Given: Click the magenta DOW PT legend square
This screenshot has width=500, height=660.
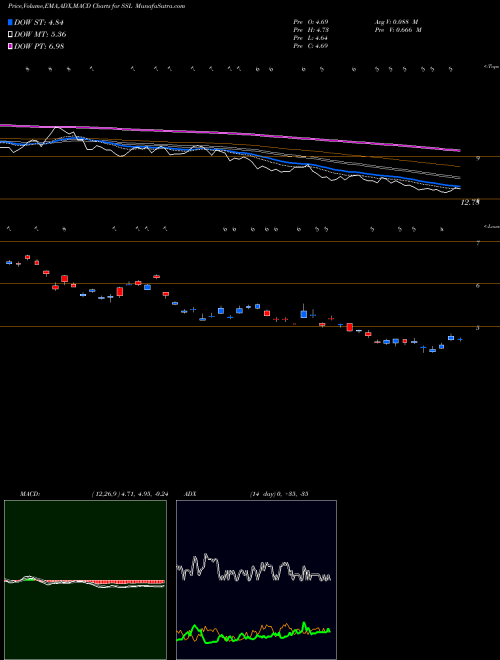Looking at the screenshot, I should click(x=11, y=46).
